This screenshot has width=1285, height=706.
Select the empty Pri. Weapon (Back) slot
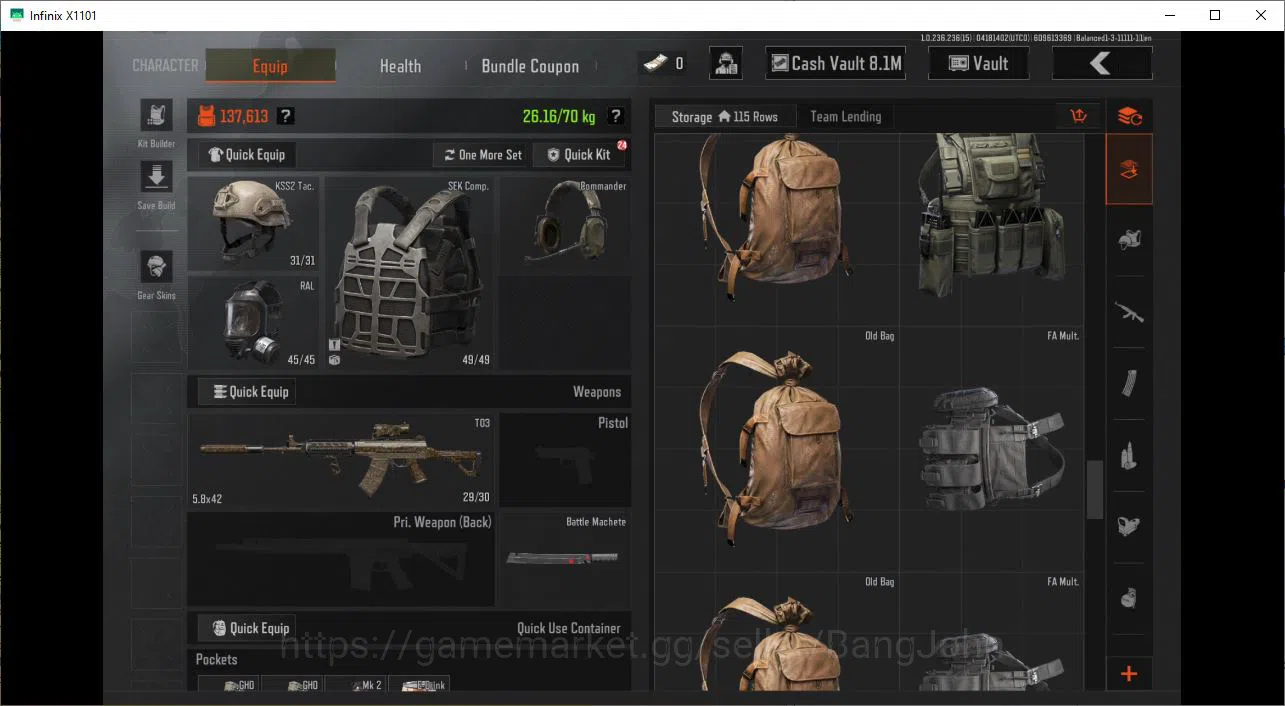coord(341,560)
